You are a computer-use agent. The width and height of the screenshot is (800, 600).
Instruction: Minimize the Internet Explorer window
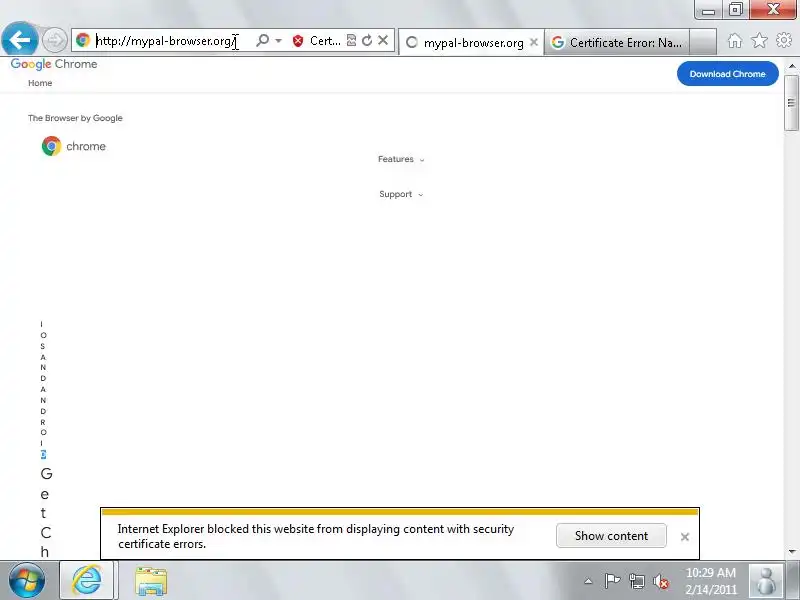(709, 10)
